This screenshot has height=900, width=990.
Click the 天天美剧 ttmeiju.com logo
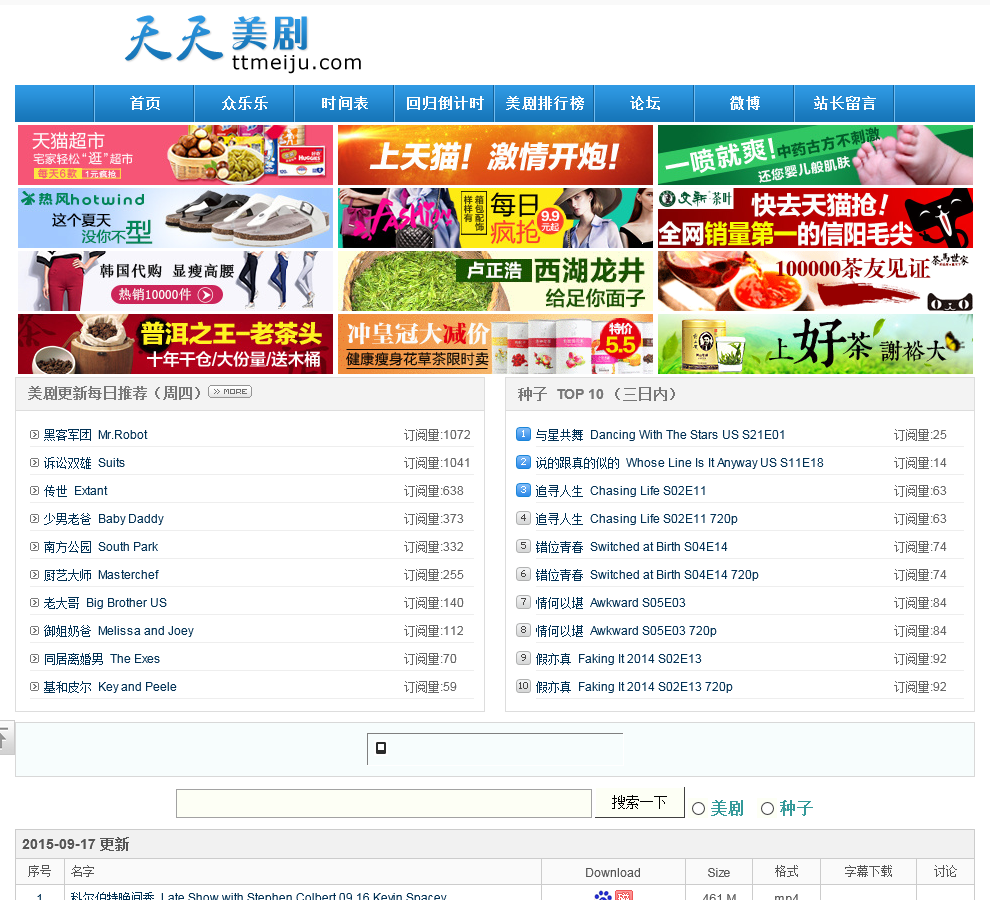click(x=244, y=42)
